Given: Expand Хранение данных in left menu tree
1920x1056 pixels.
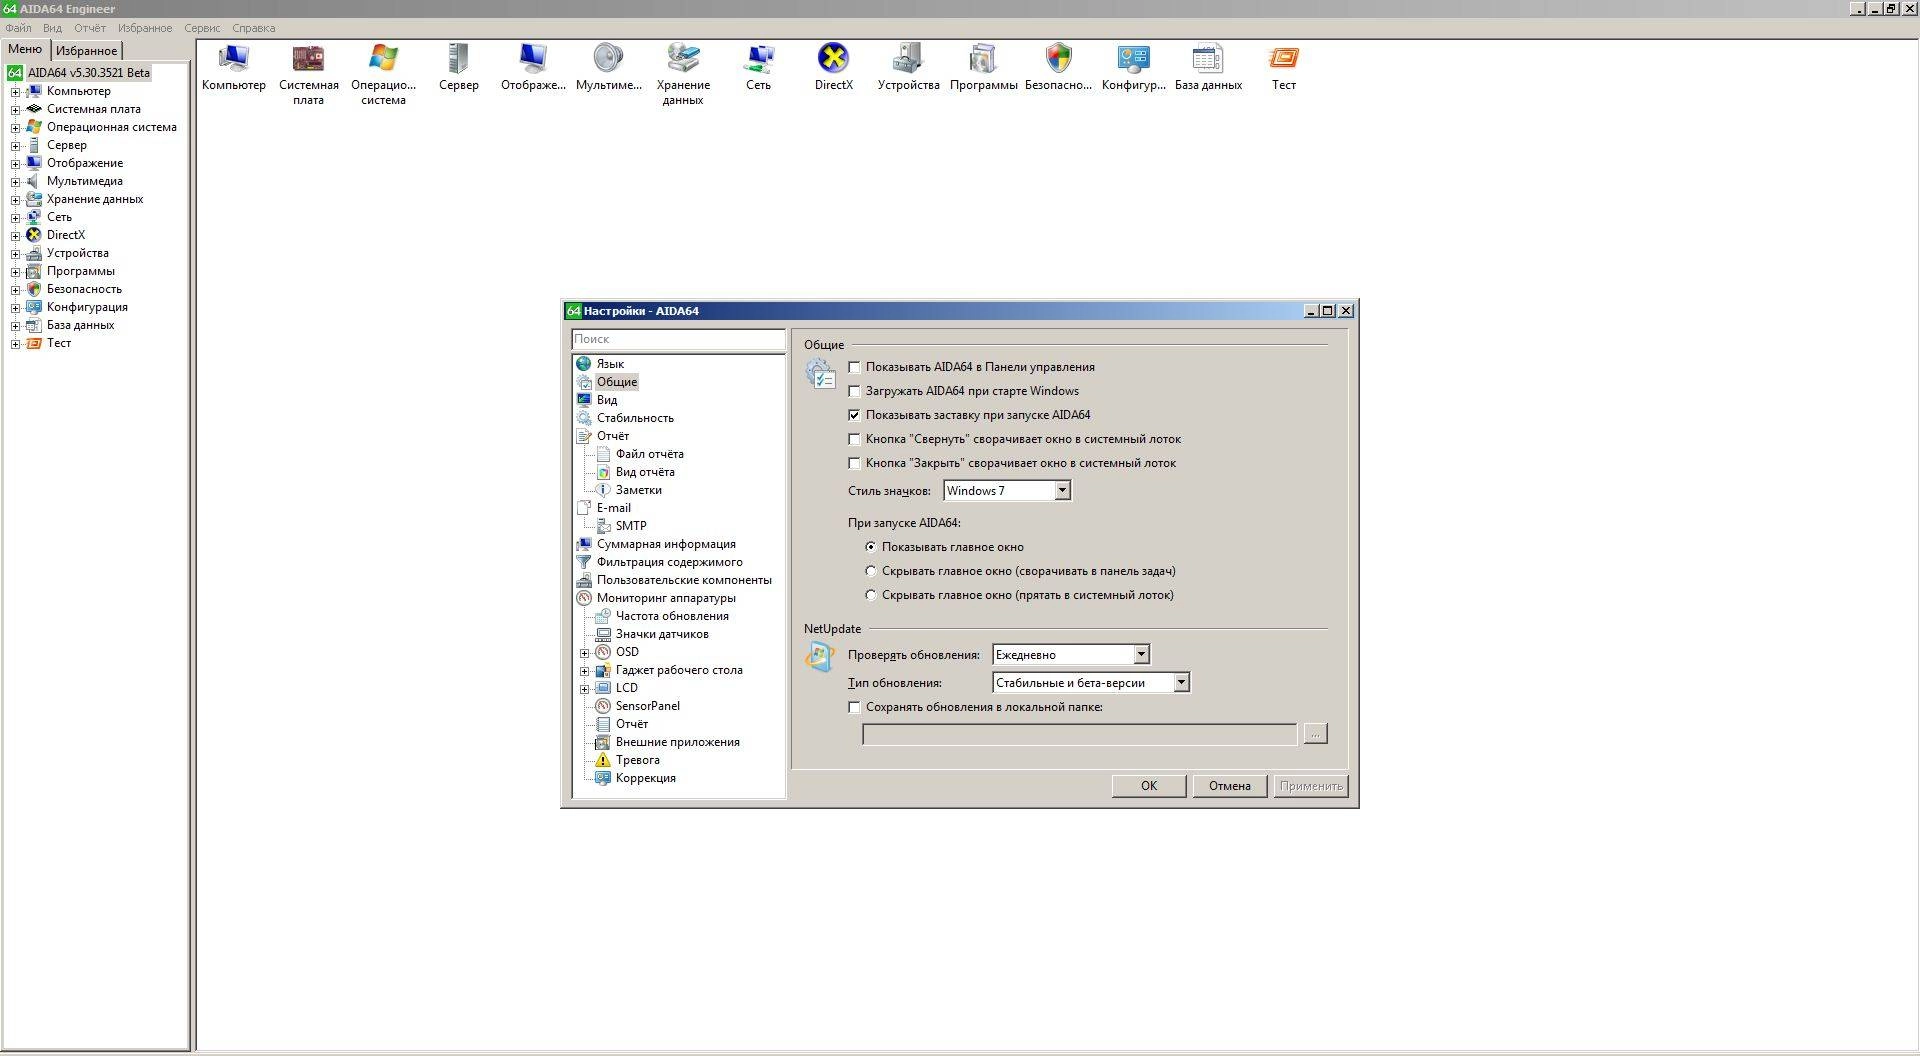Looking at the screenshot, I should (x=15, y=200).
